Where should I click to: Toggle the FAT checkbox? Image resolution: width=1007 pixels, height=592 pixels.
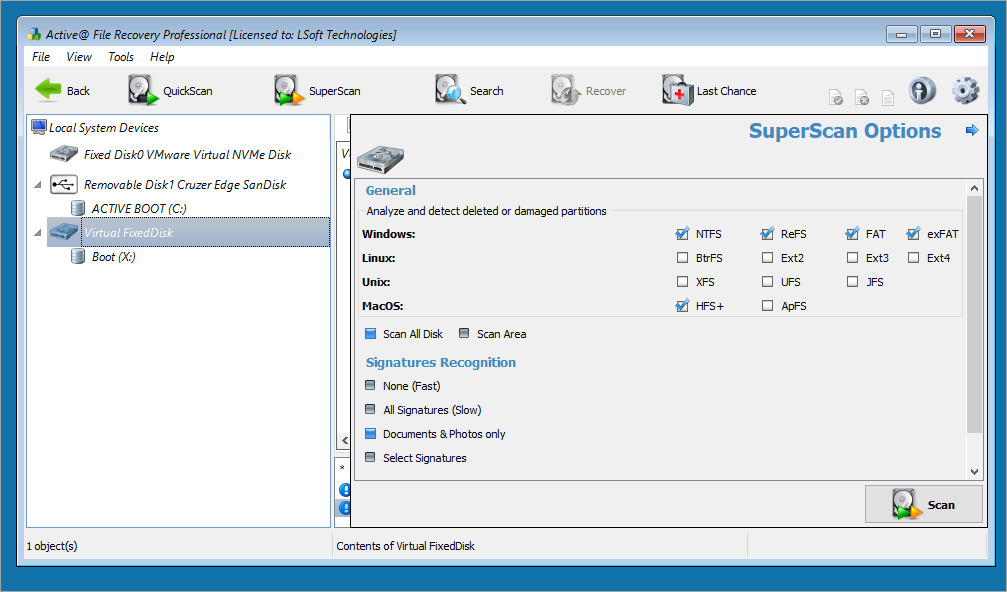pyautogui.click(x=852, y=234)
